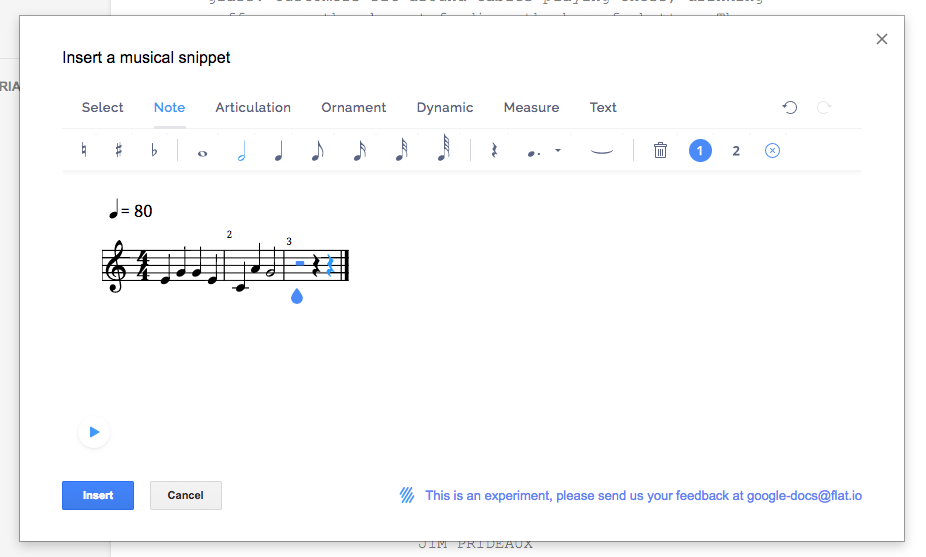
Task: Insert a rest with the rest icon
Action: tap(494, 151)
